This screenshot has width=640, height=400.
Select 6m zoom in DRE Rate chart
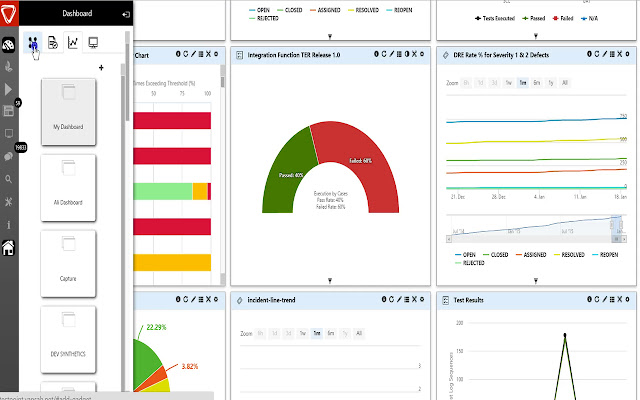537,83
